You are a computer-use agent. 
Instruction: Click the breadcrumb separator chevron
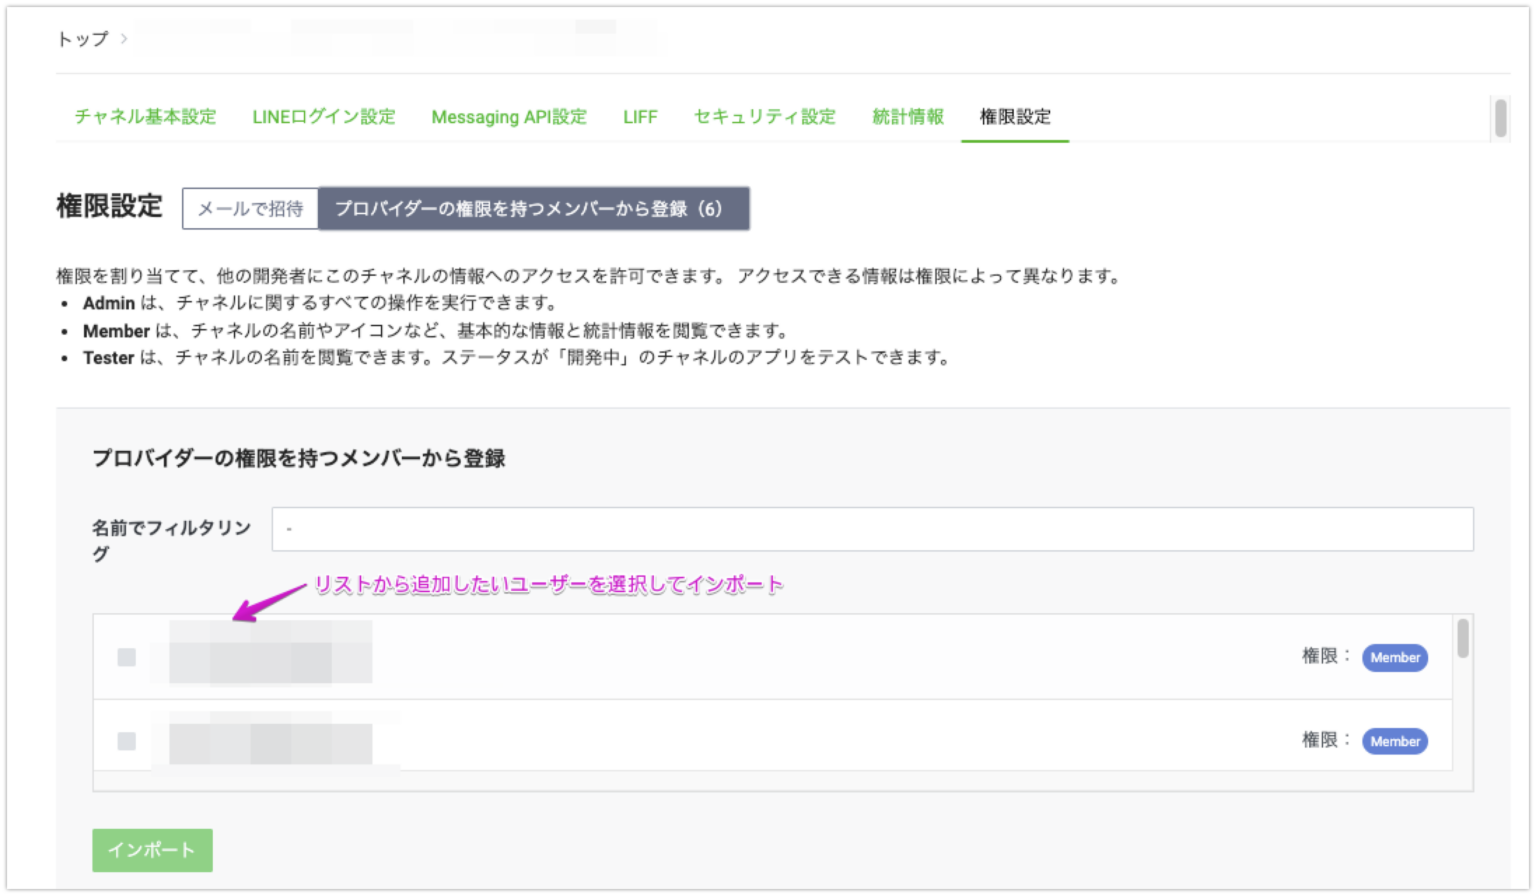(122, 39)
